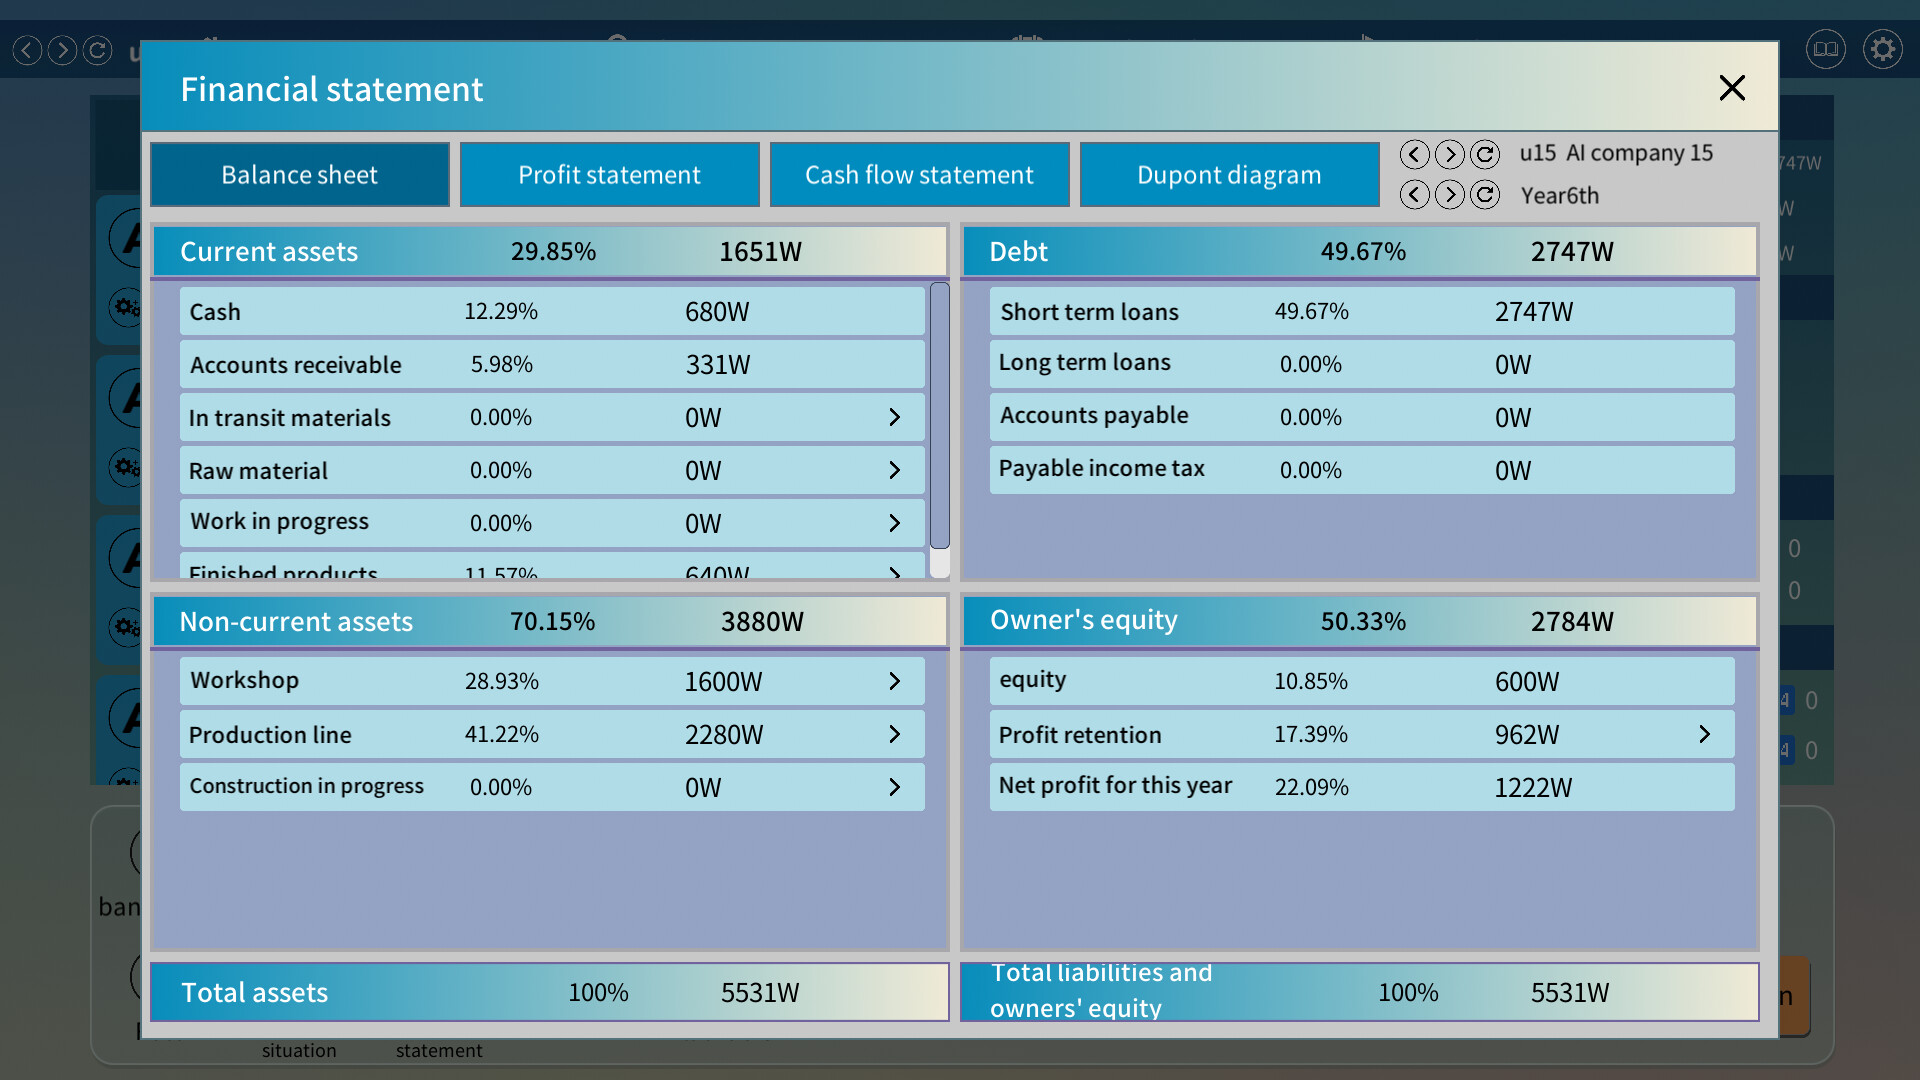The image size is (1920, 1080).
Task: Click previous company arrow icon
Action: (x=1414, y=154)
